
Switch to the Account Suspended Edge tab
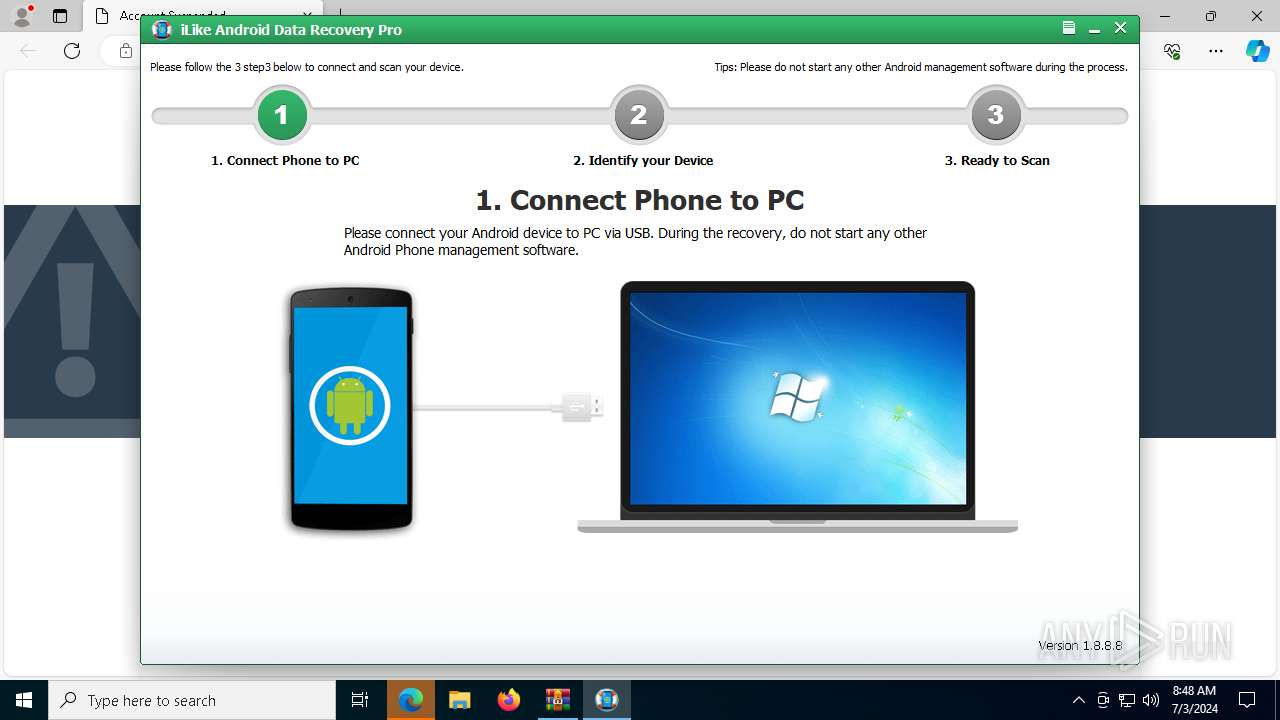coord(205,16)
